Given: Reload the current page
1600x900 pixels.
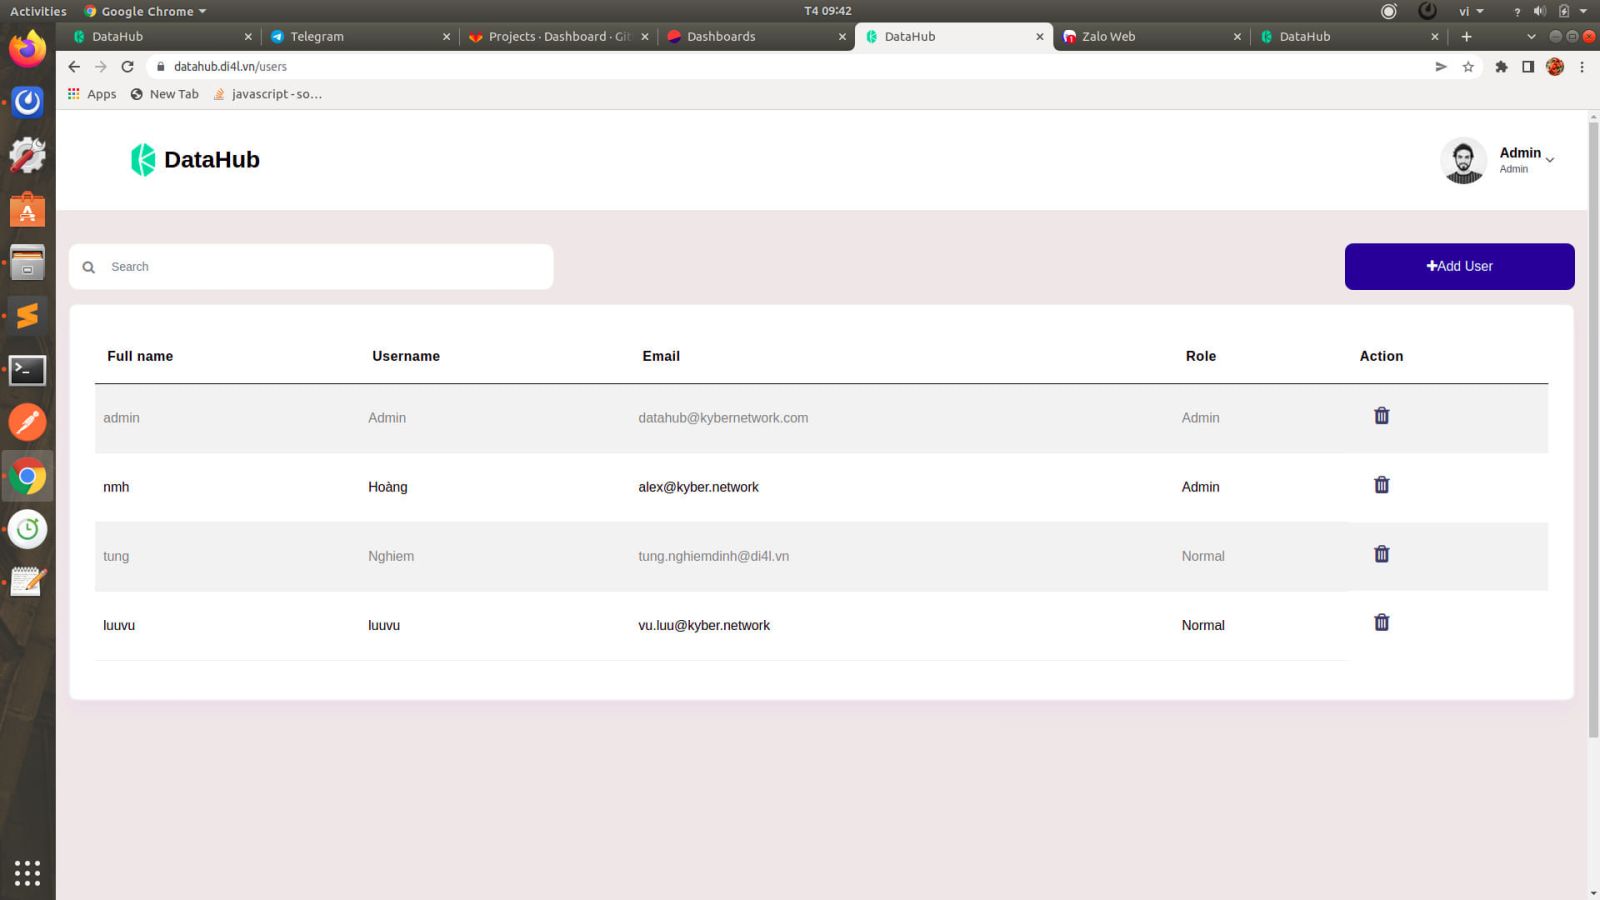Looking at the screenshot, I should (x=127, y=67).
